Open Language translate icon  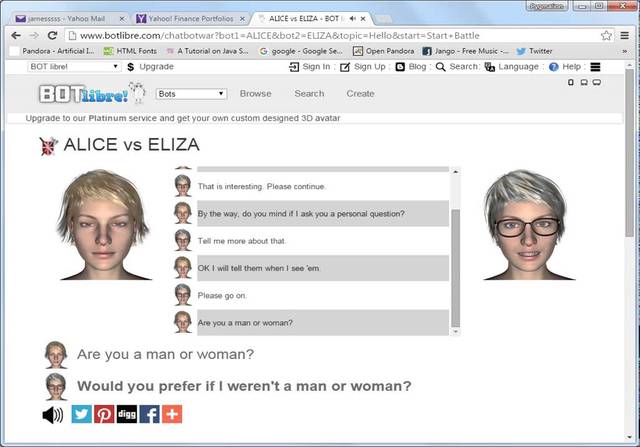[490, 67]
